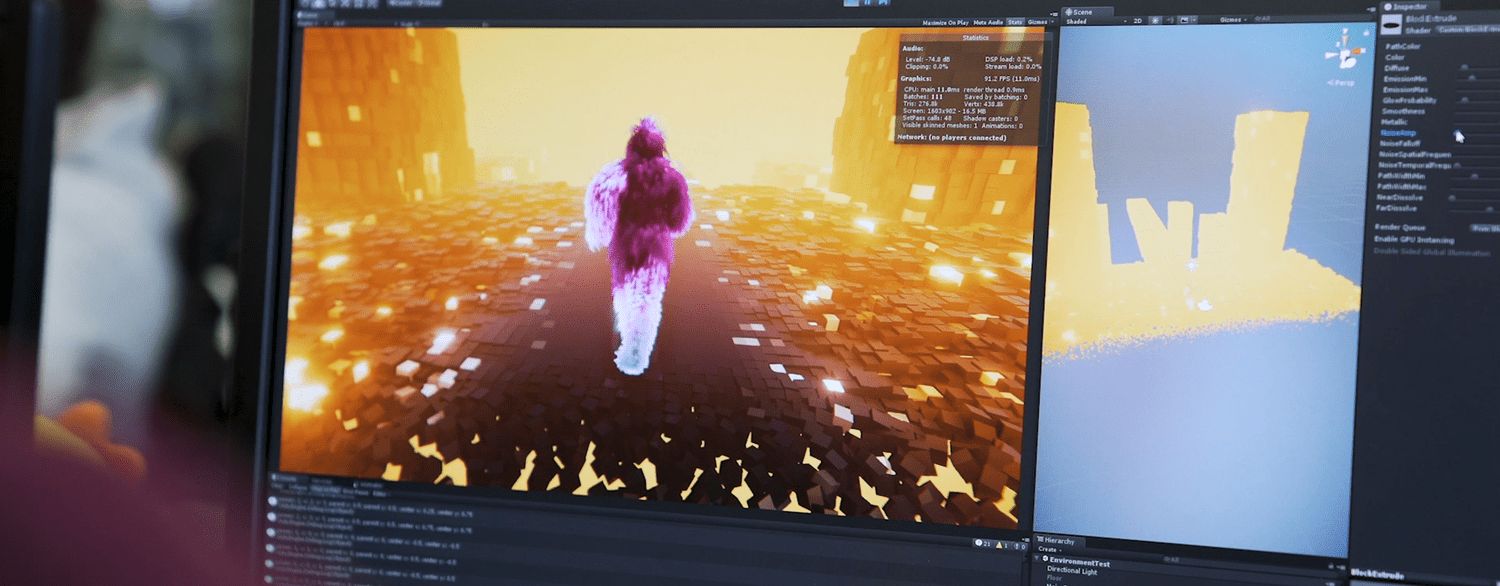Screen dimensions: 1500x586
Task: Toggle Scene audio speaker icon
Action: pos(1169,20)
